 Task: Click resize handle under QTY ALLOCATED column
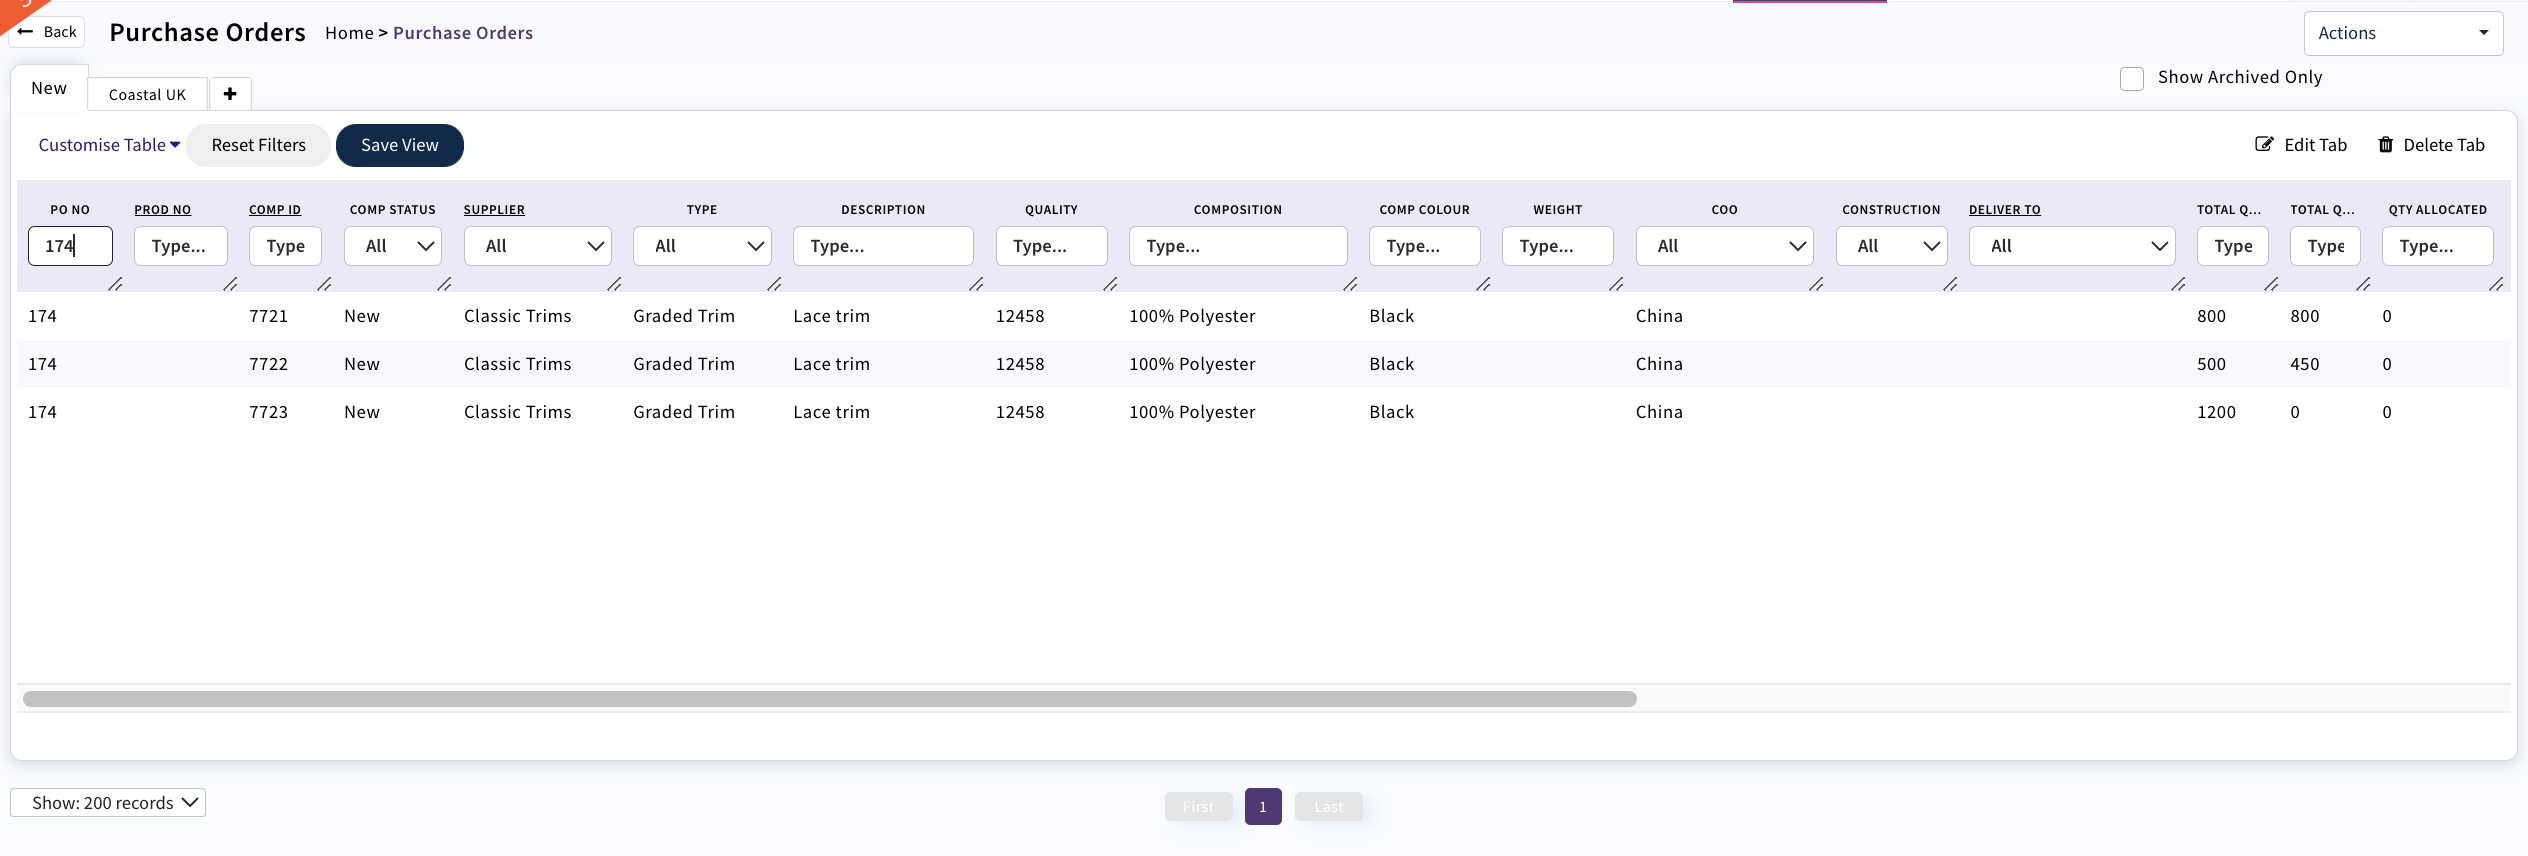2496,285
